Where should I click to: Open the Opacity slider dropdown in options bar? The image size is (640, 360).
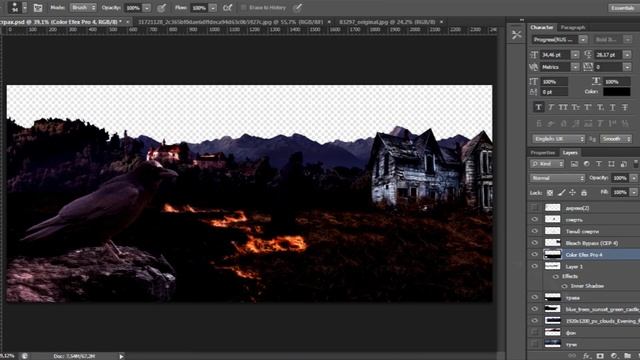tap(147, 8)
